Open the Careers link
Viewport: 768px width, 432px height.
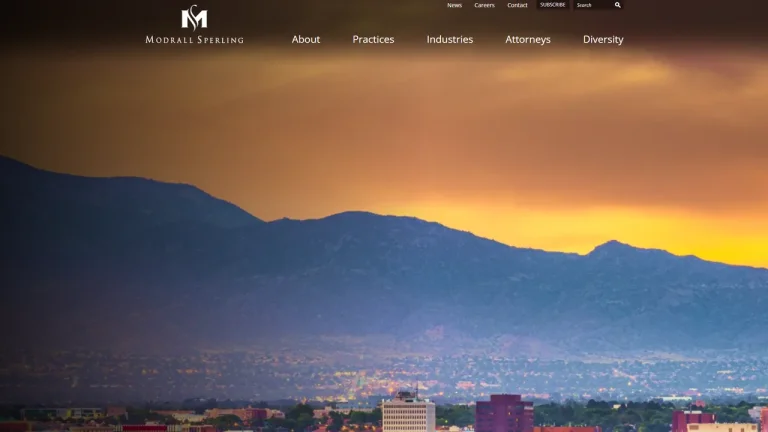pos(484,5)
